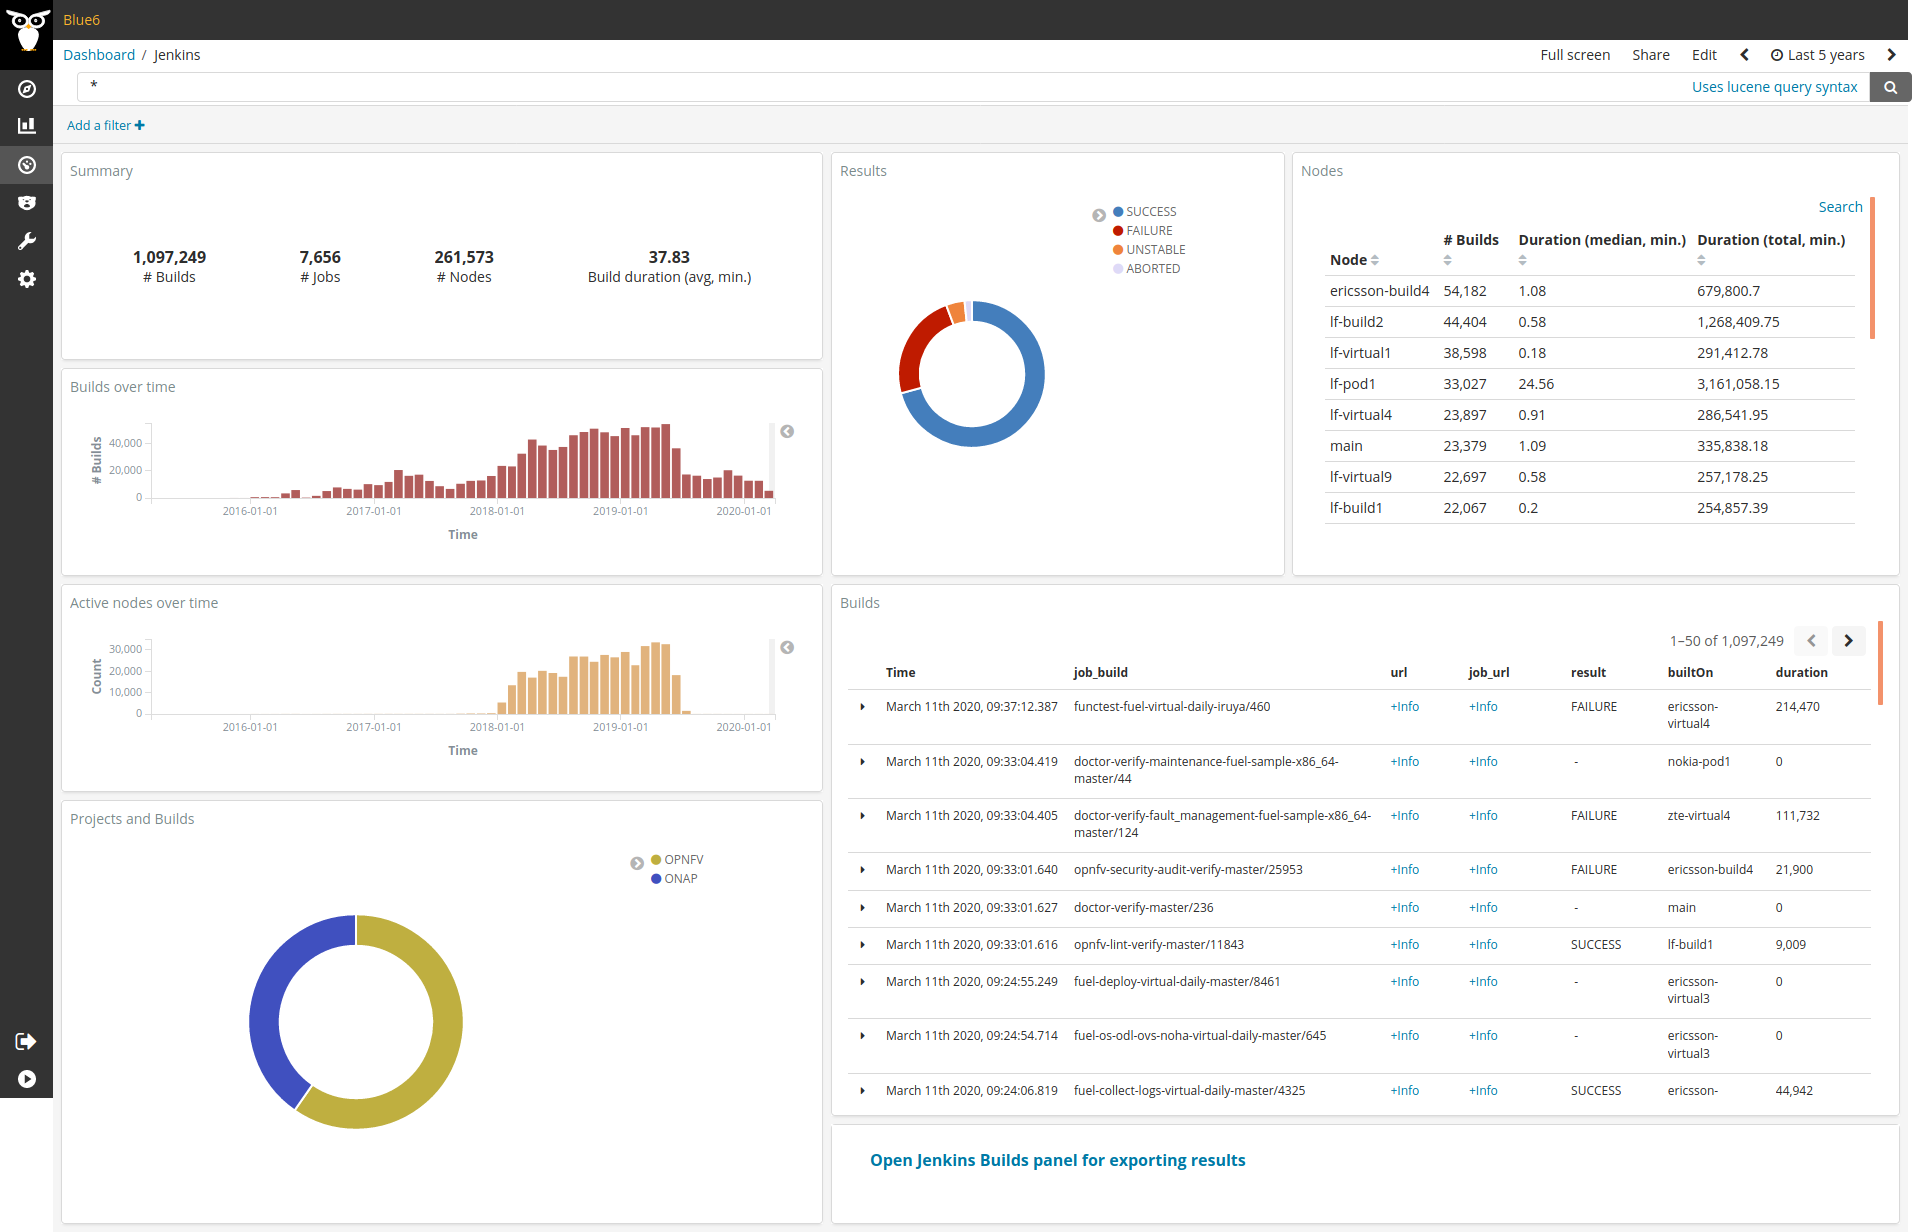The width and height of the screenshot is (1912, 1232).
Task: Expand the opnfv-lint-verify-master/11843 row
Action: click(x=862, y=945)
